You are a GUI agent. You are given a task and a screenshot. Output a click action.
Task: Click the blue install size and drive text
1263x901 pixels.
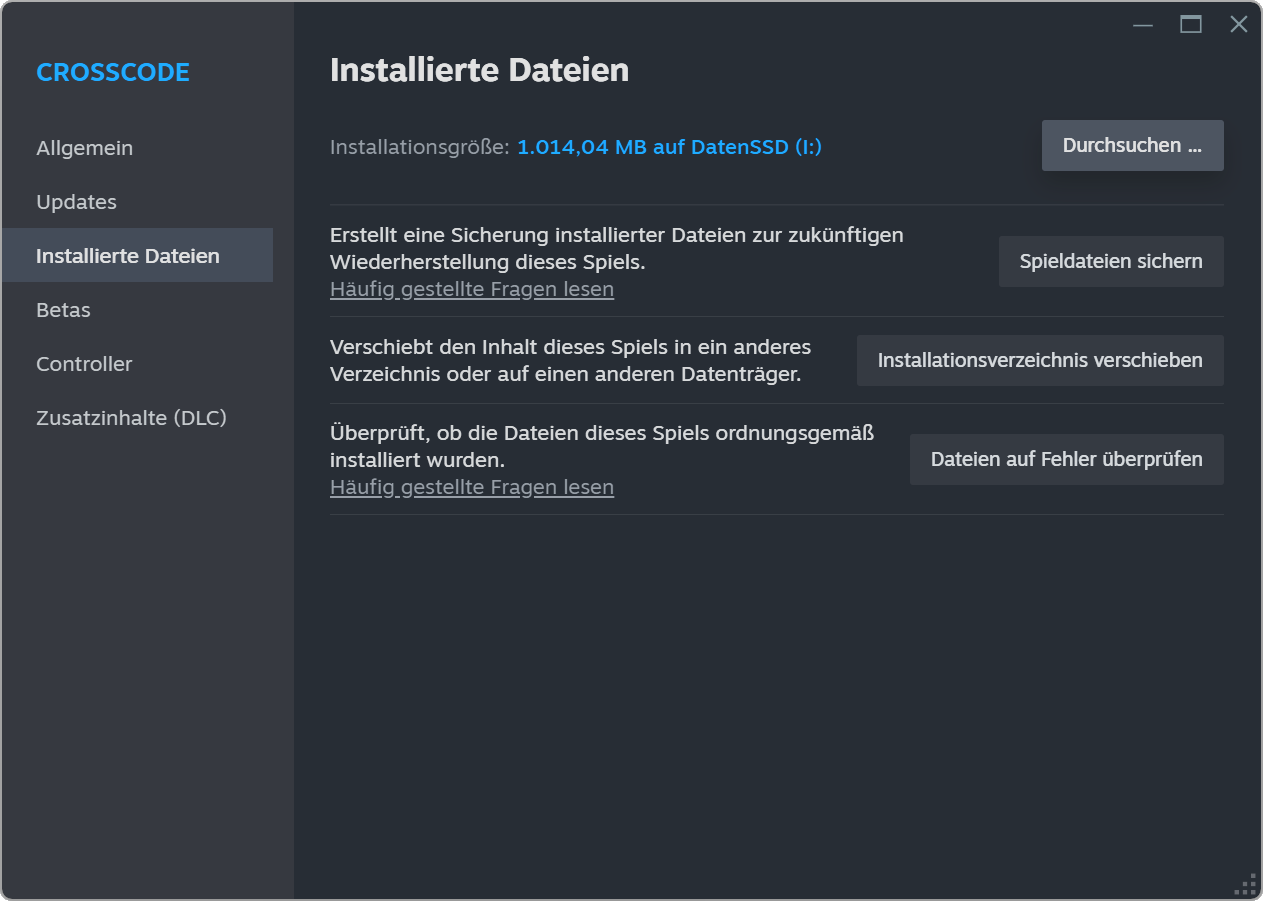[669, 148]
